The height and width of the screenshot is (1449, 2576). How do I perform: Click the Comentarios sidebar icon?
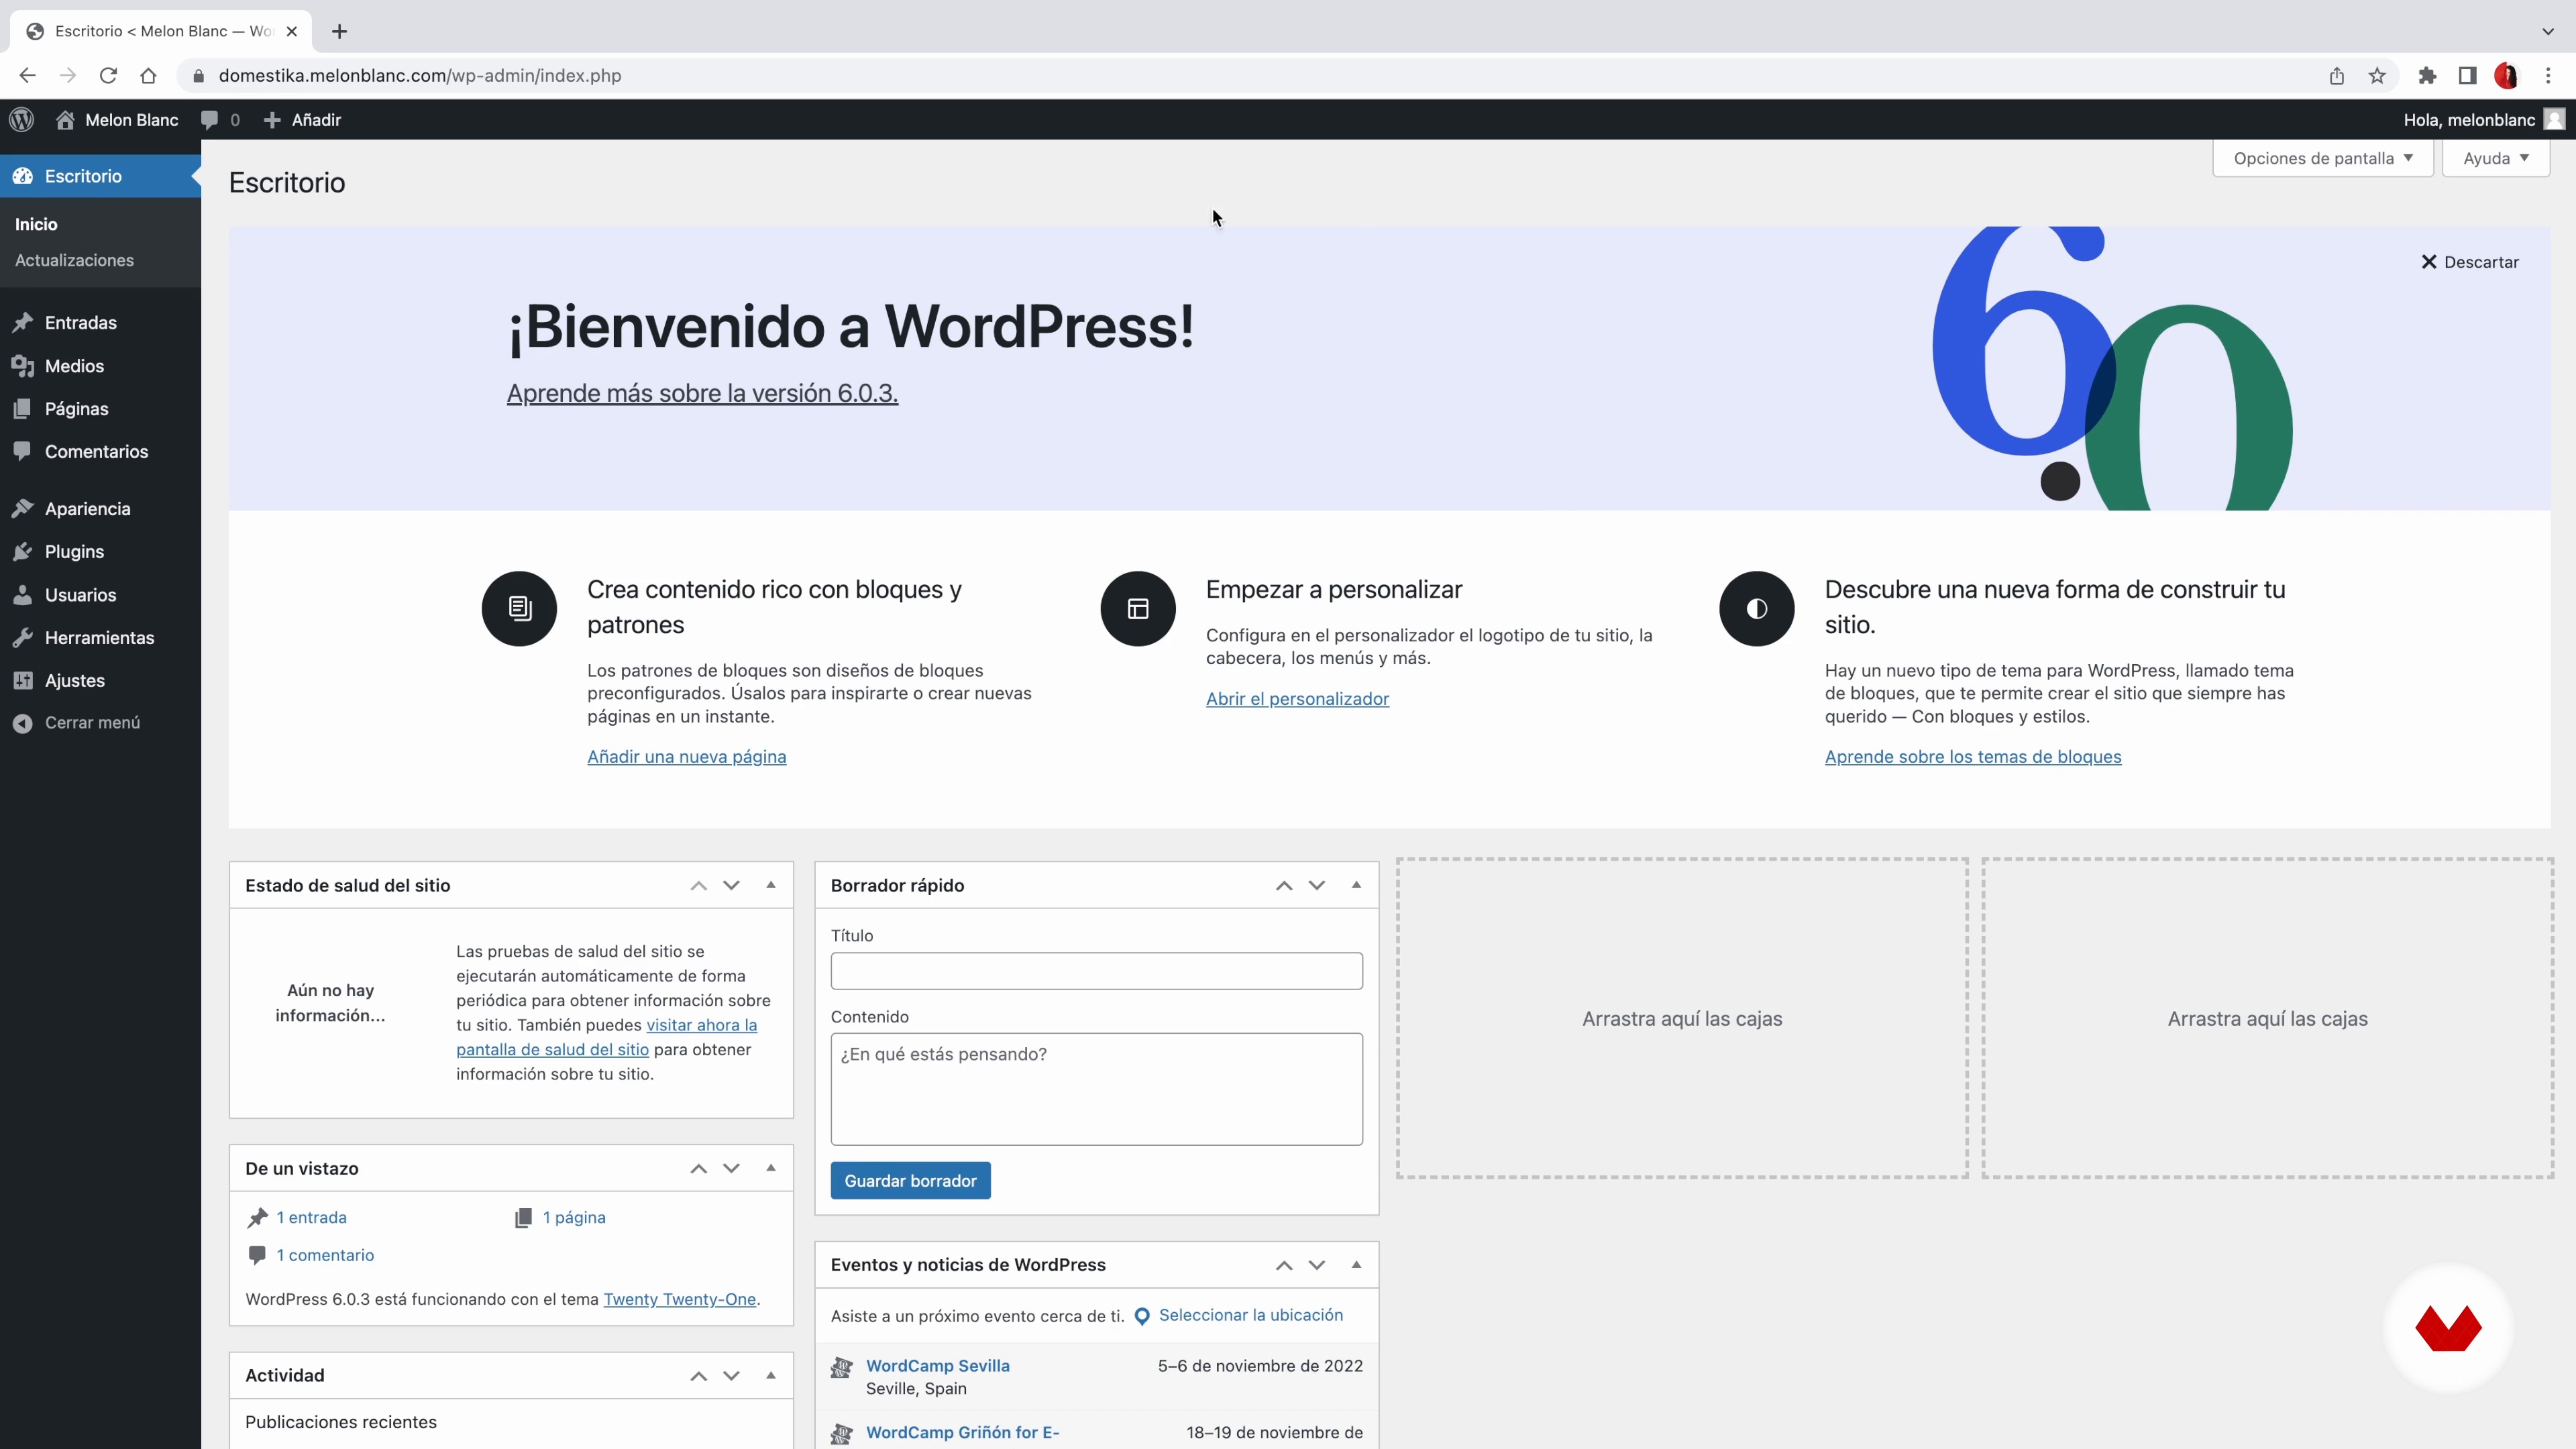click(23, 451)
